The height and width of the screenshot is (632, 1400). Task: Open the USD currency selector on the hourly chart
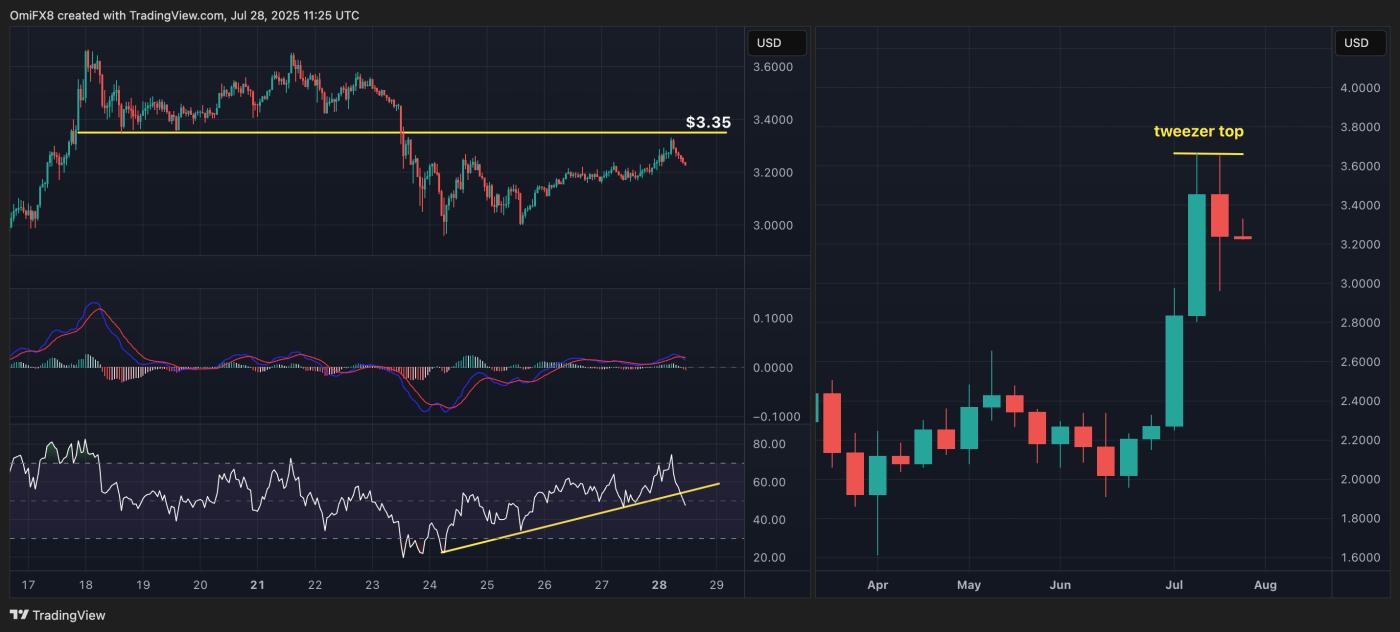point(777,43)
